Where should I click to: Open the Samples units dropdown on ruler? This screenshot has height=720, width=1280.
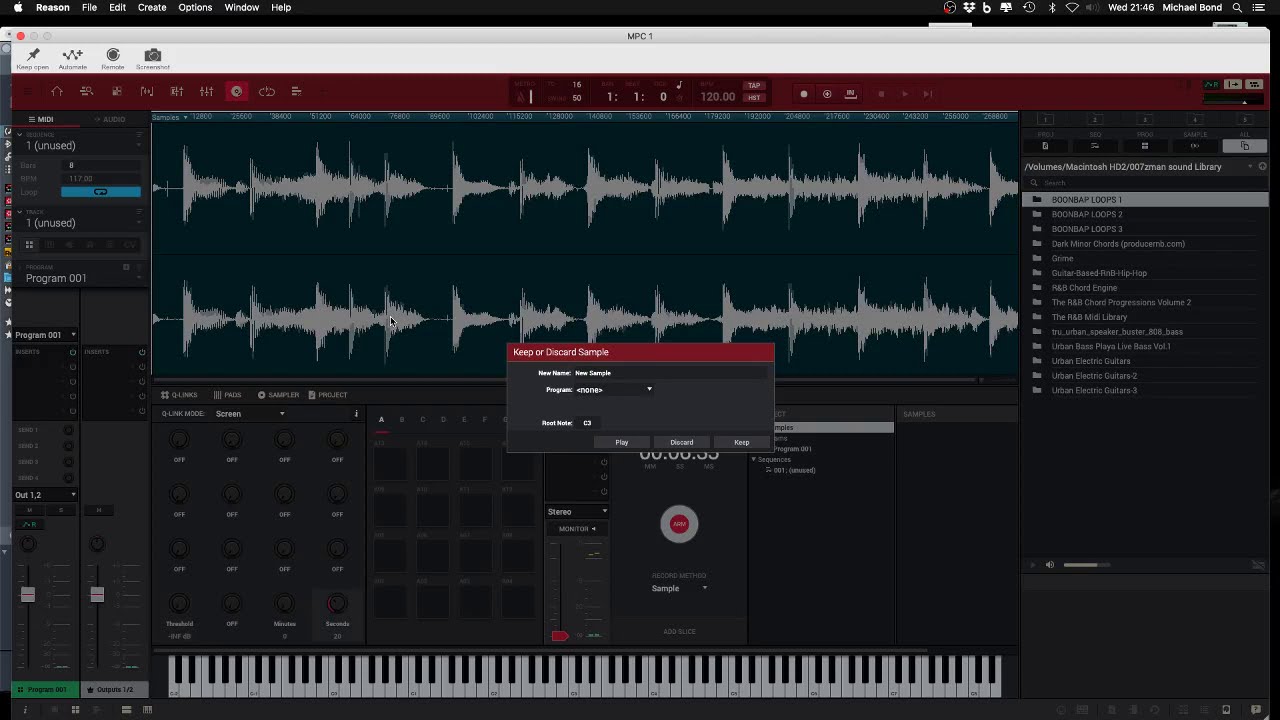(170, 117)
